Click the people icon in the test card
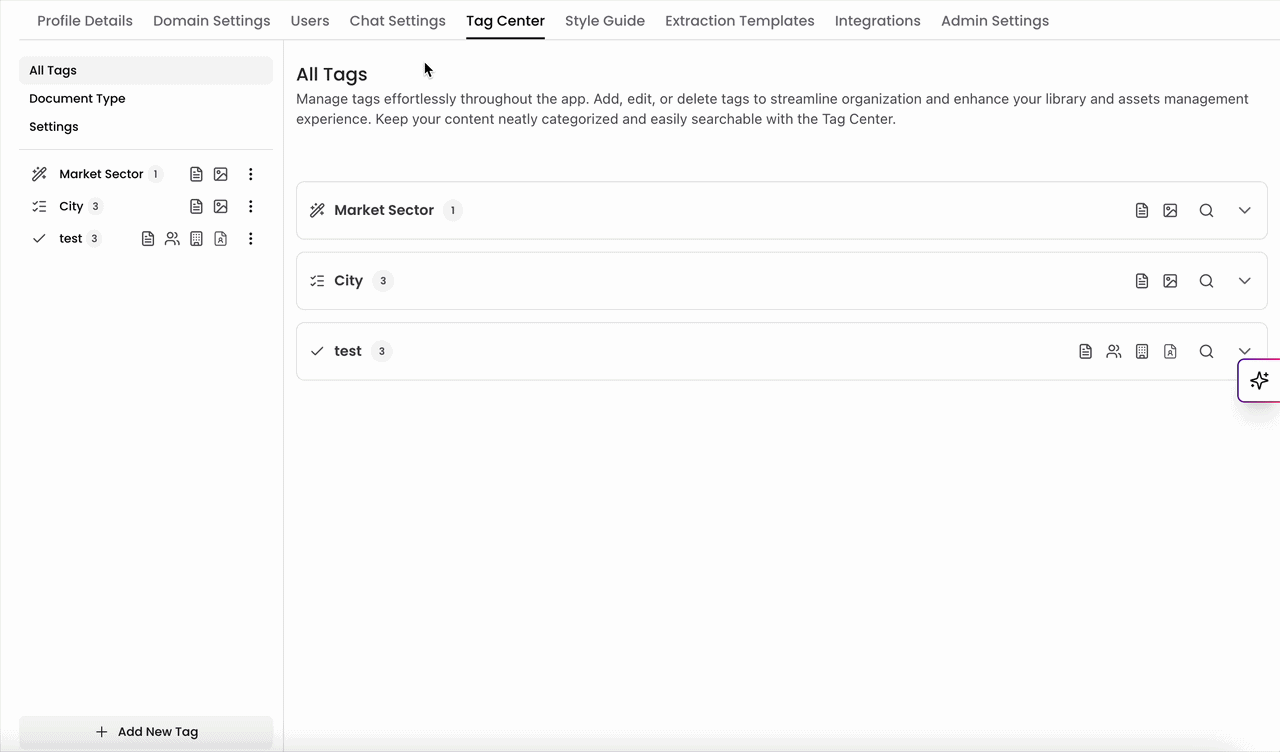This screenshot has width=1280, height=752. 1114,351
